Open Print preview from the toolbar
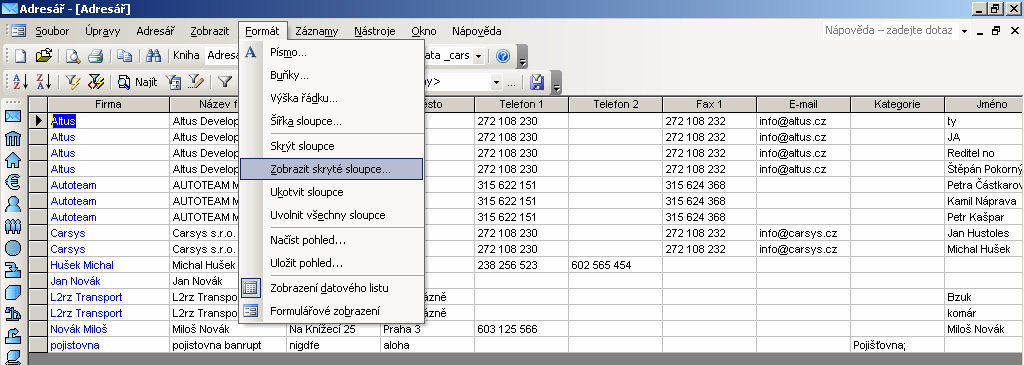This screenshot has width=1024, height=365. [x=72, y=56]
